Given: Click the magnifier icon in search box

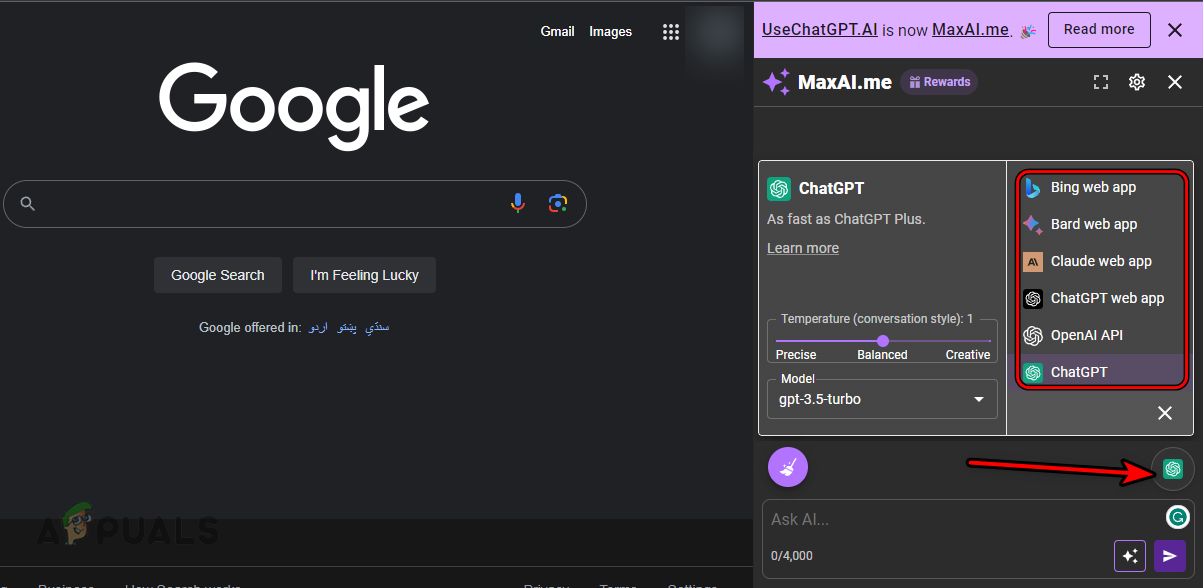Looking at the screenshot, I should [x=28, y=204].
